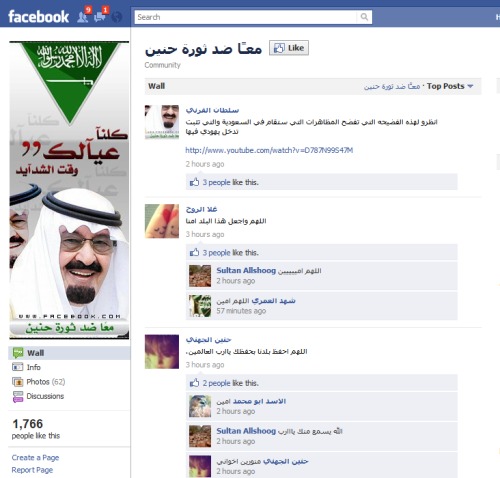The width and height of the screenshot is (500, 478).
Task: Open messages icon with red badge
Action: 100,17
